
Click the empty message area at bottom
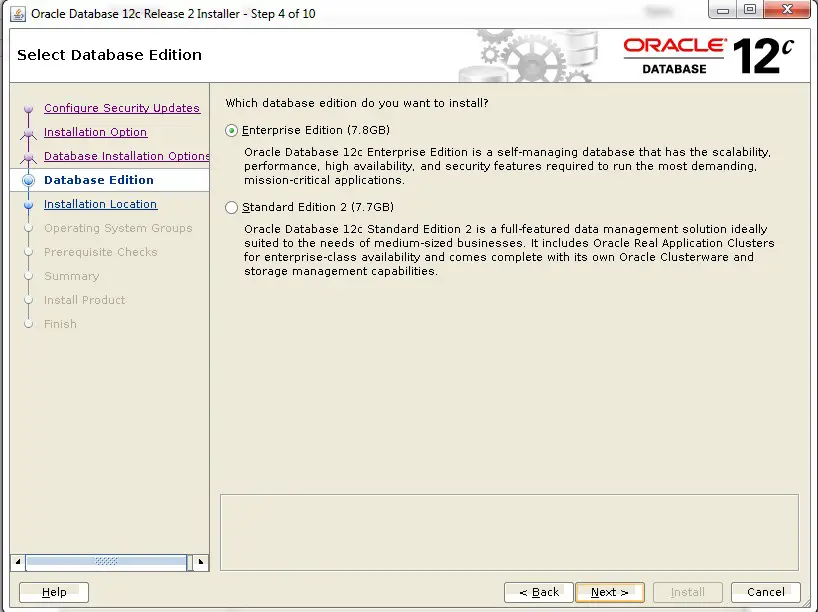tap(509, 532)
